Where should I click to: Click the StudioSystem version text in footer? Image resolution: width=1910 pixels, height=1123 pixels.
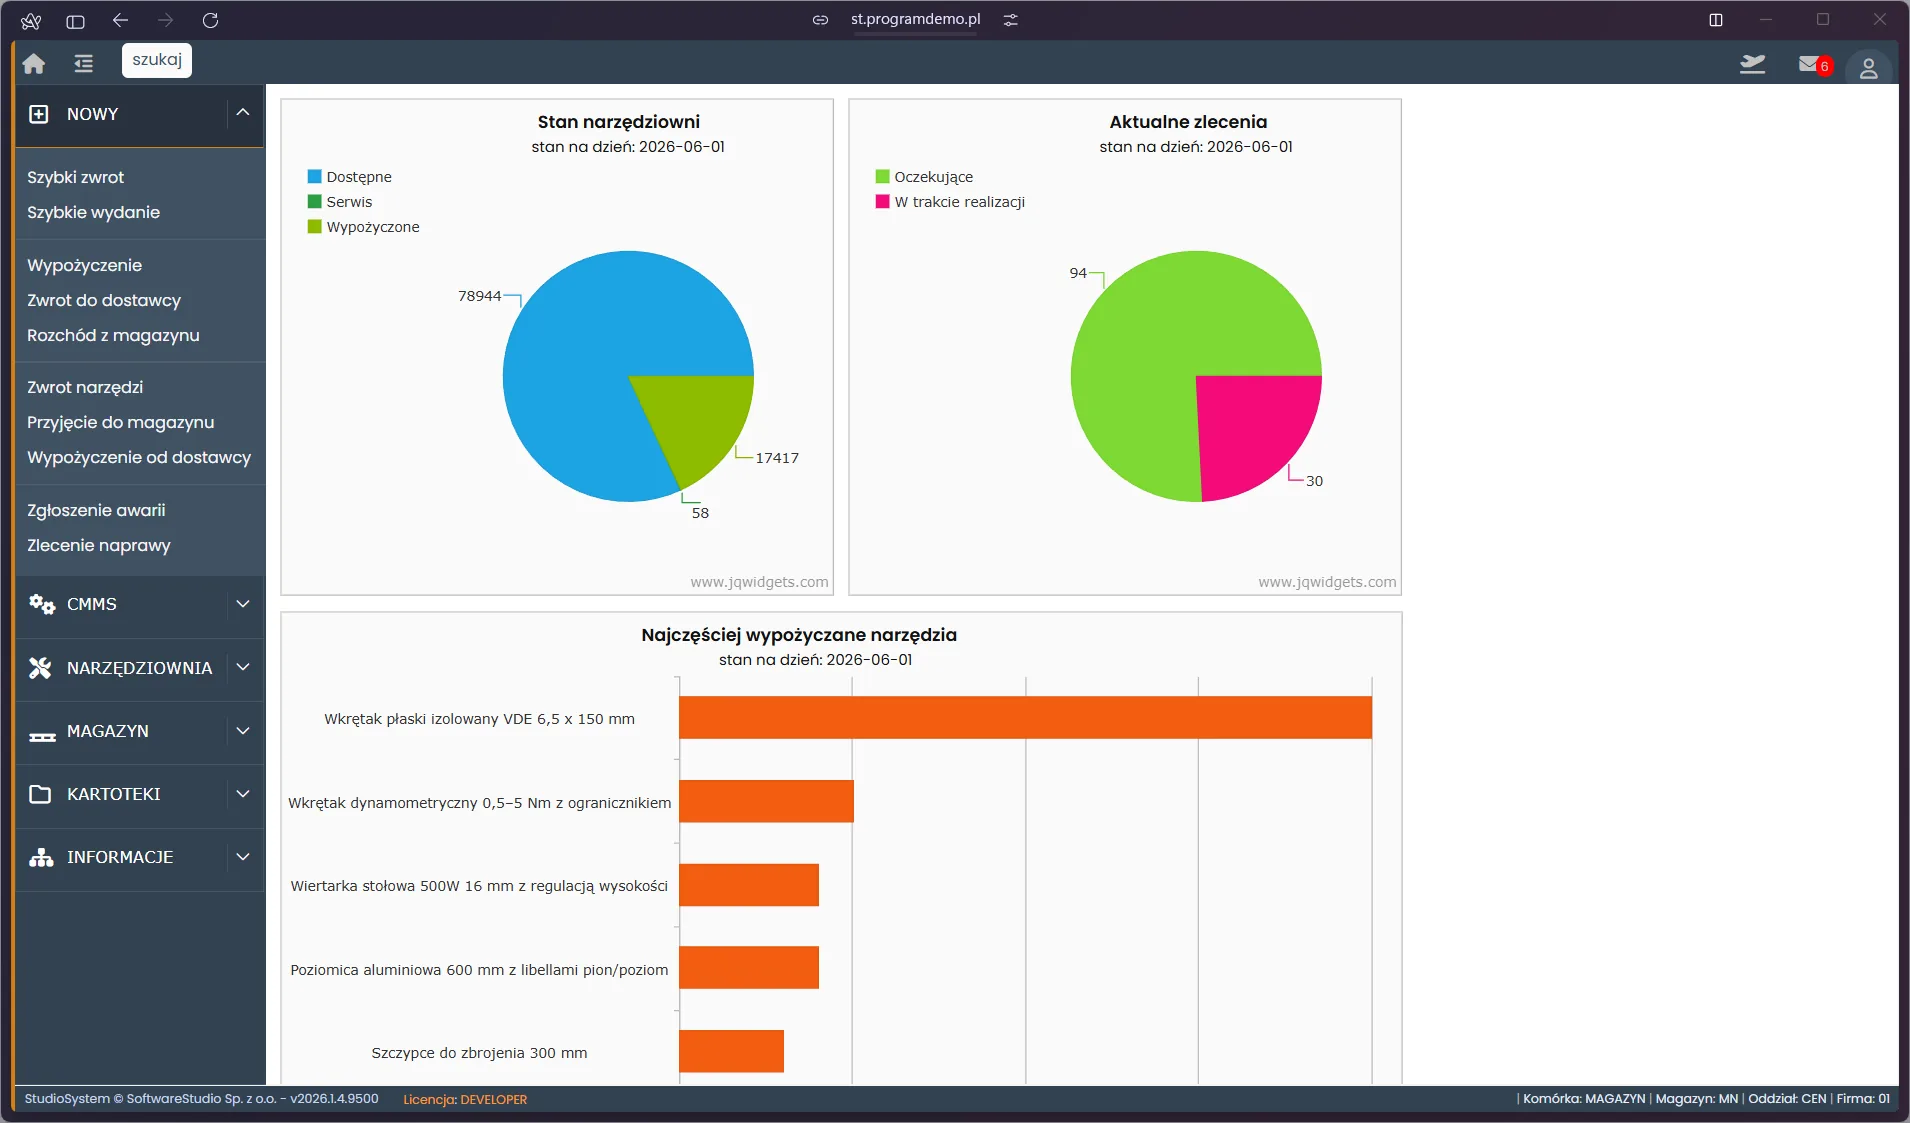click(x=201, y=1099)
